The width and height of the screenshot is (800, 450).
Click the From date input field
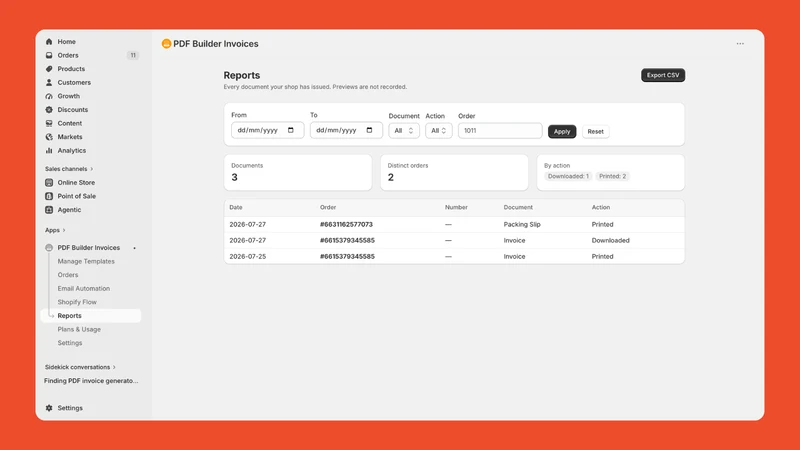tap(267, 130)
